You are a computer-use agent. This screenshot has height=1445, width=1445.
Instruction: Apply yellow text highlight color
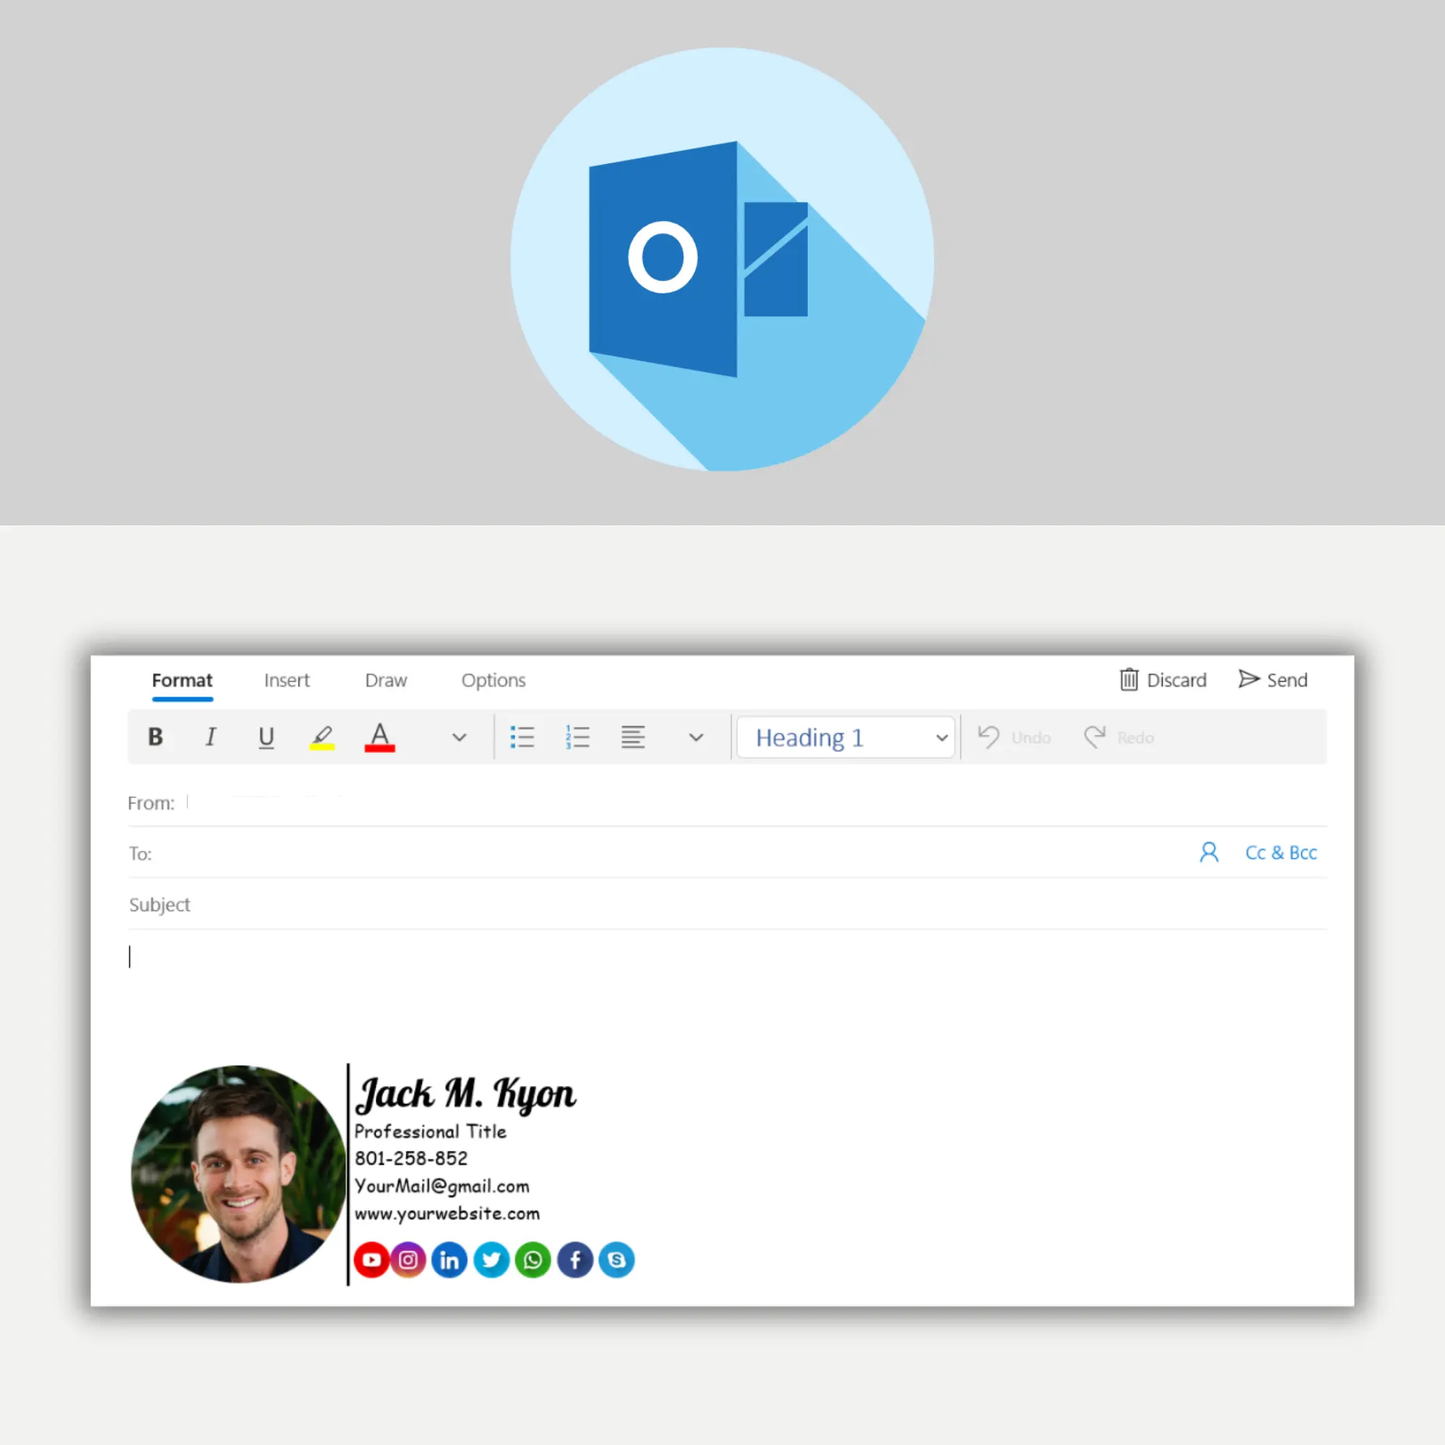322,737
